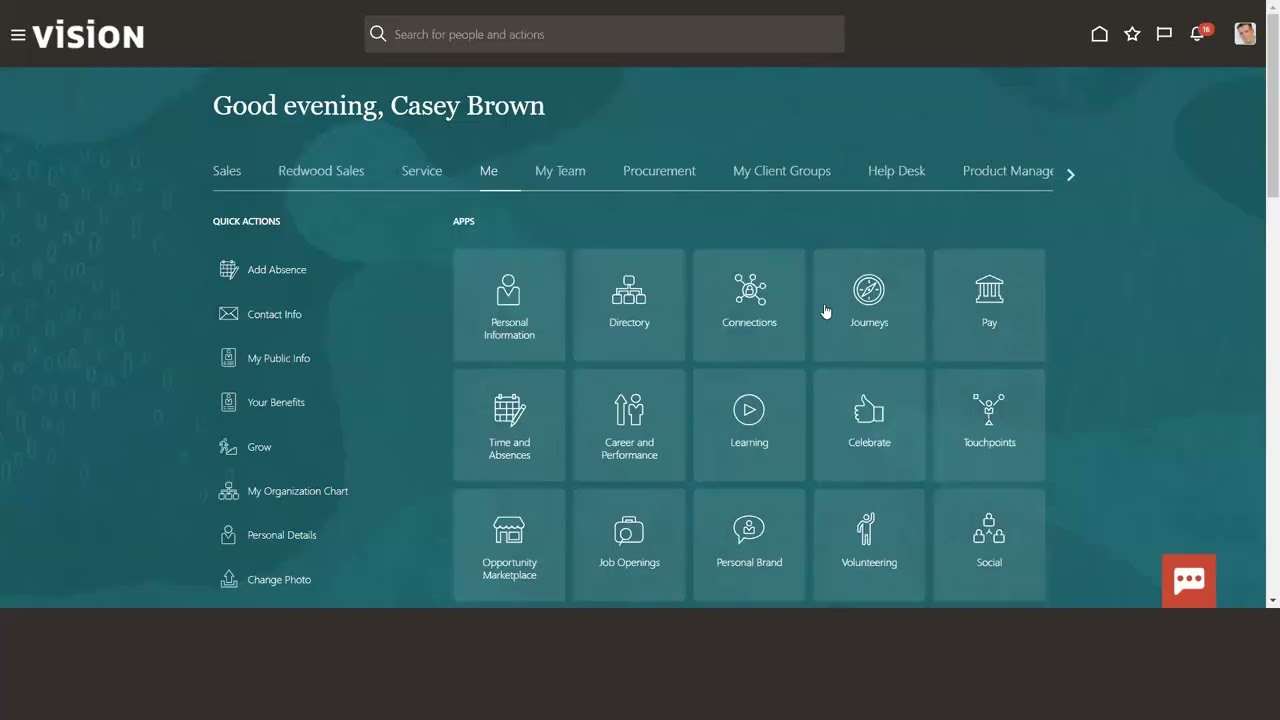Switch to the Redwood Sales tab
This screenshot has height=720, width=1280.
tap(321, 171)
